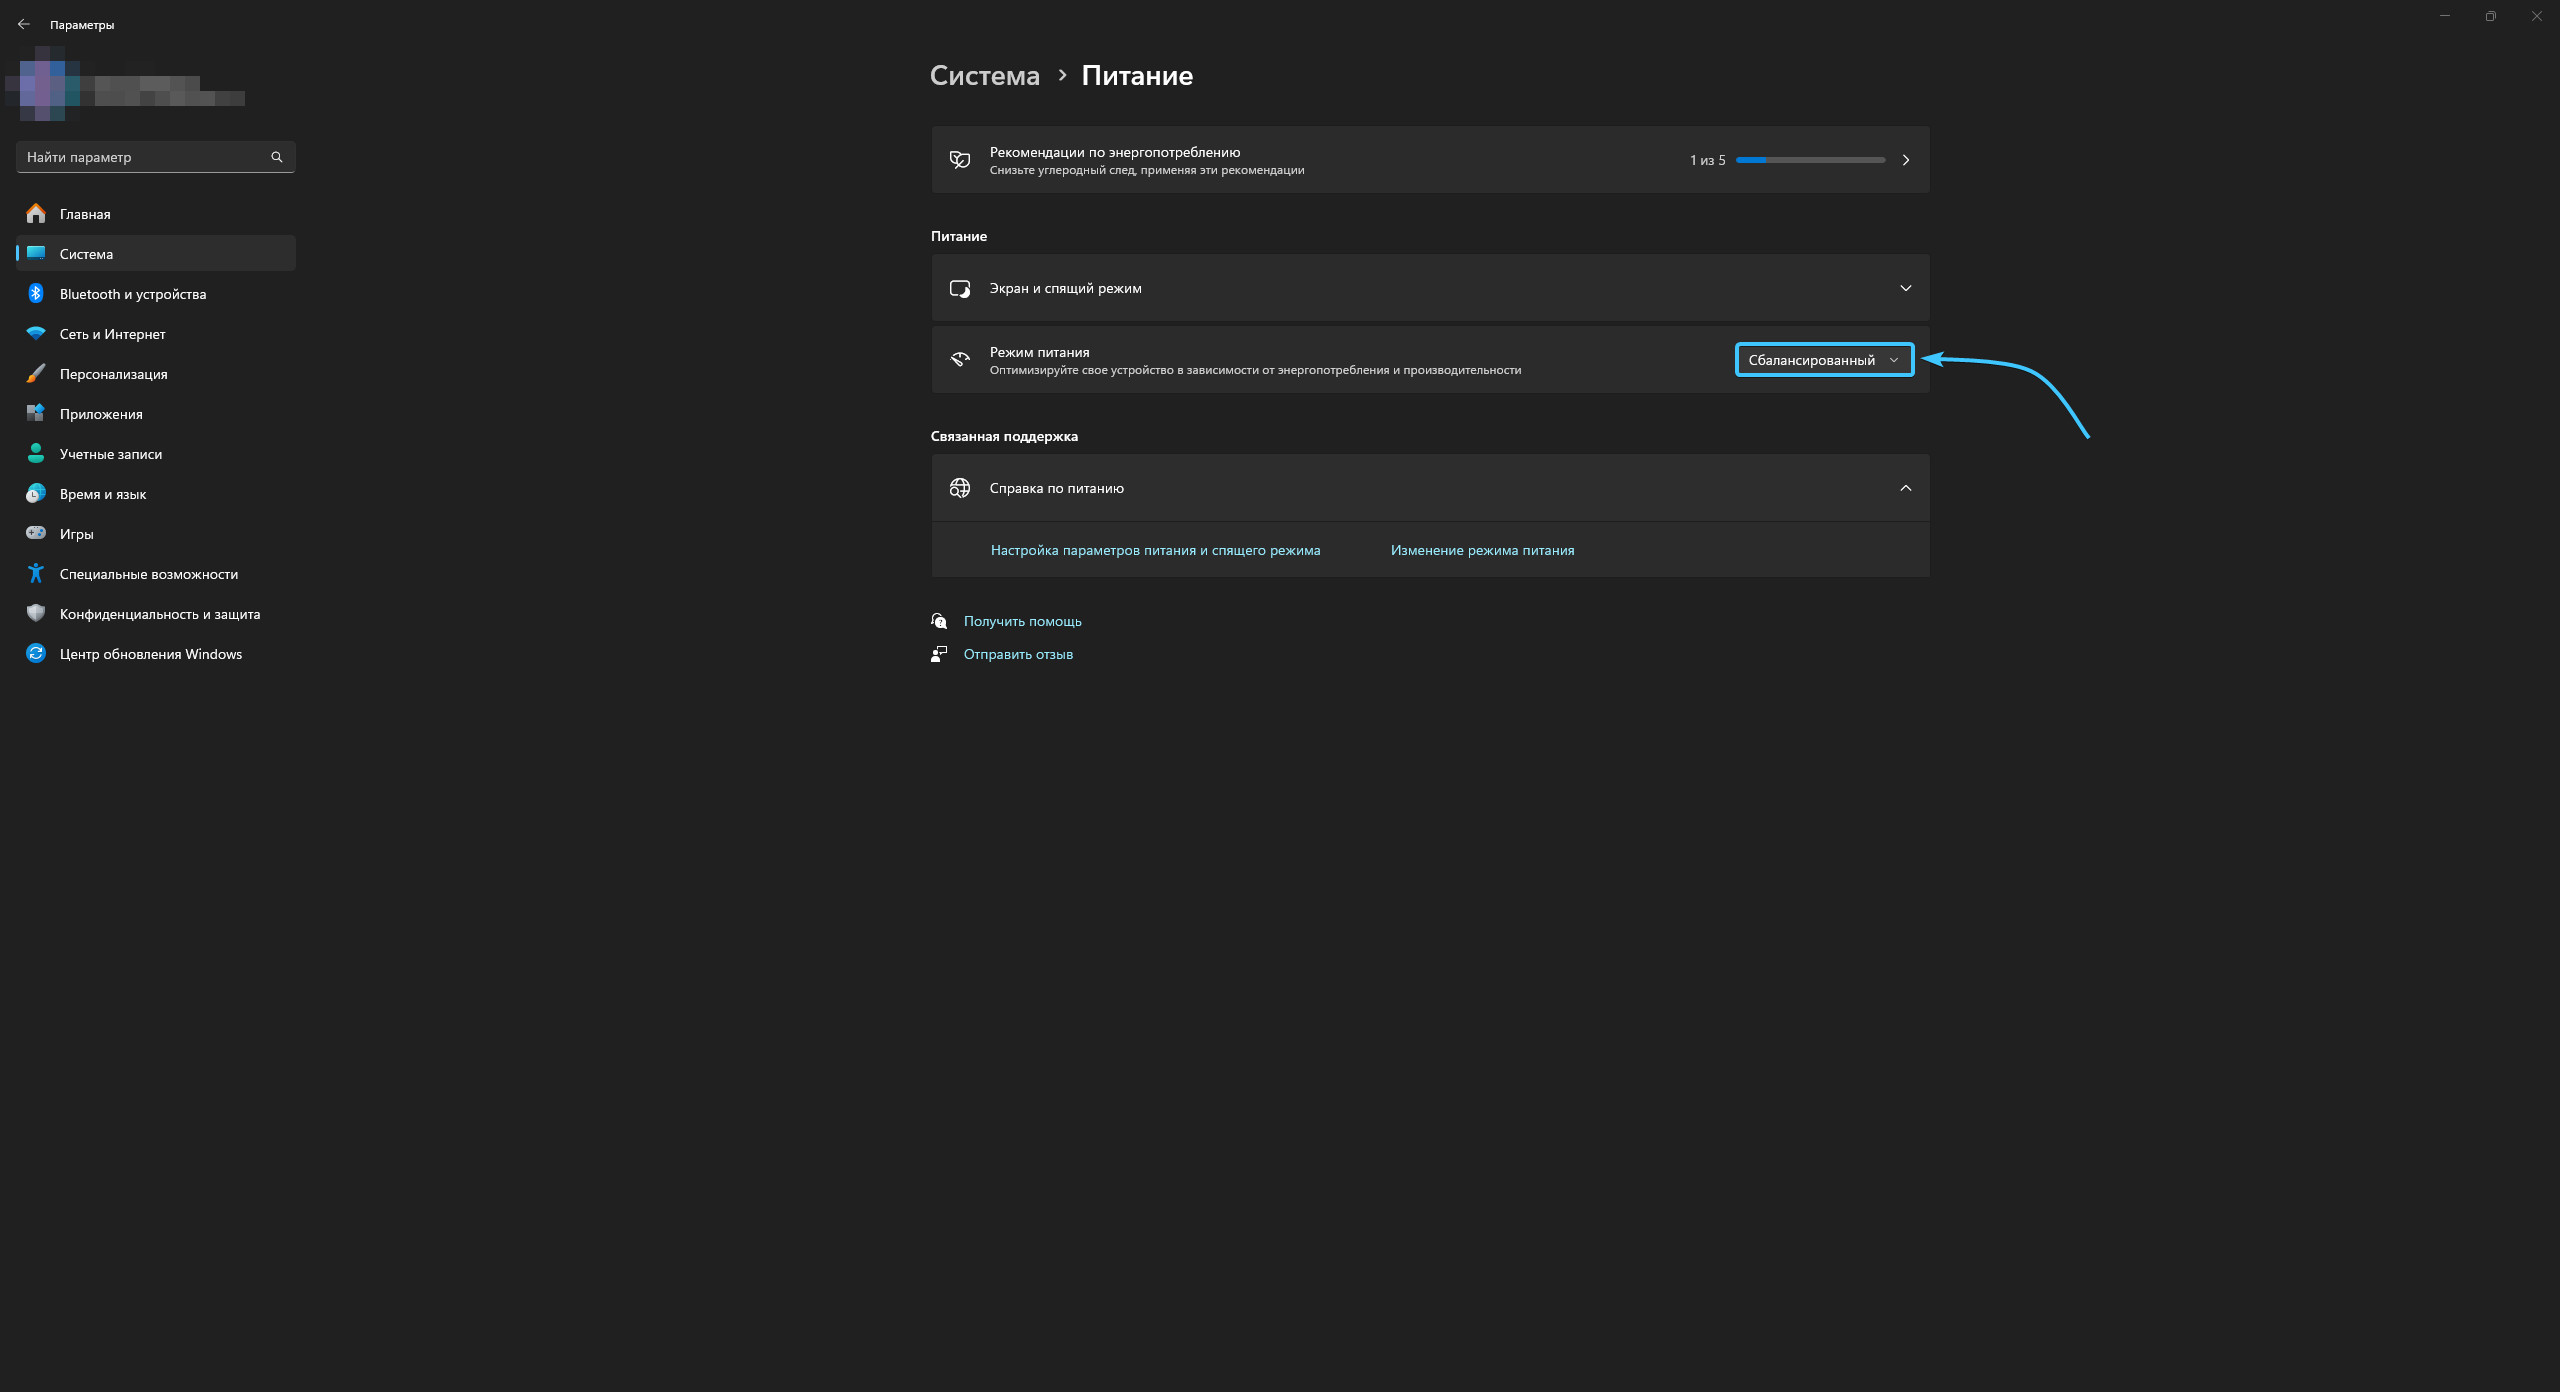This screenshot has height=1392, width=2560.
Task: Click the back arrow in title bar
Action: click(x=24, y=24)
